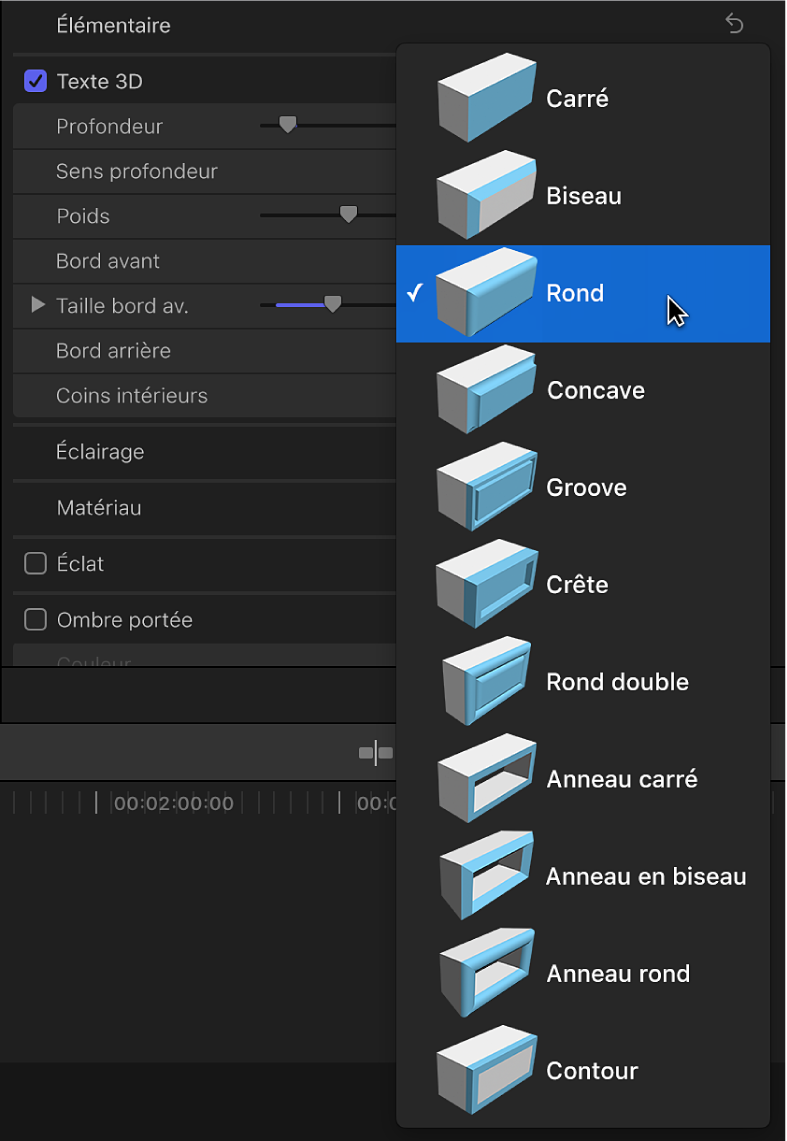Open the Matériau section
The height and width of the screenshot is (1141, 787).
point(99,508)
